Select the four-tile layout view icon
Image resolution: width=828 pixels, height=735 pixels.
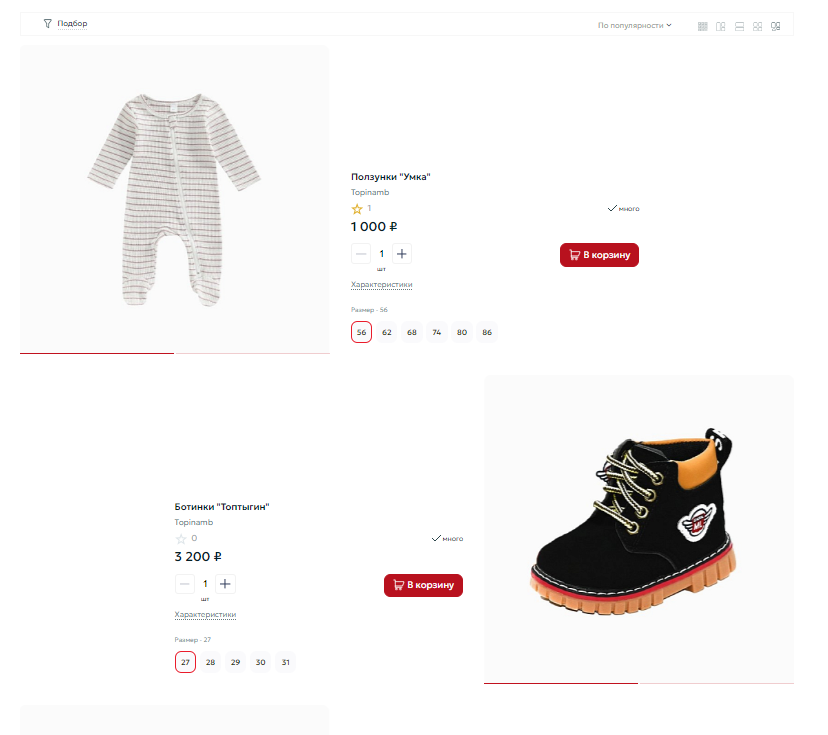[757, 26]
